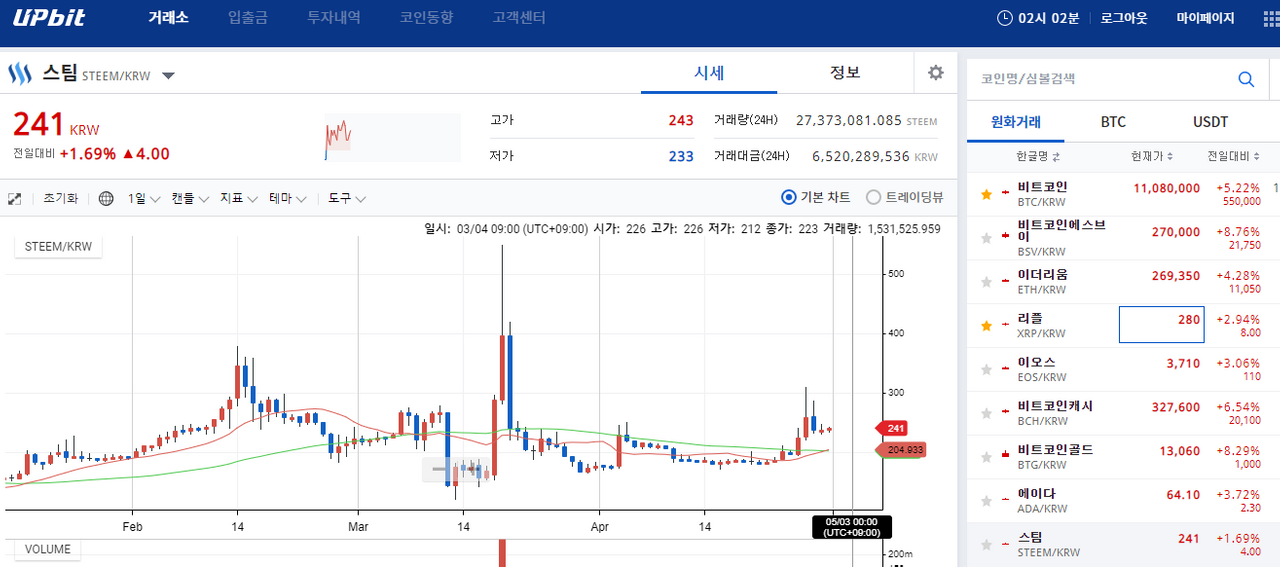The height and width of the screenshot is (567, 1280).
Task: Open the 투자내역 menu
Action: coord(334,18)
